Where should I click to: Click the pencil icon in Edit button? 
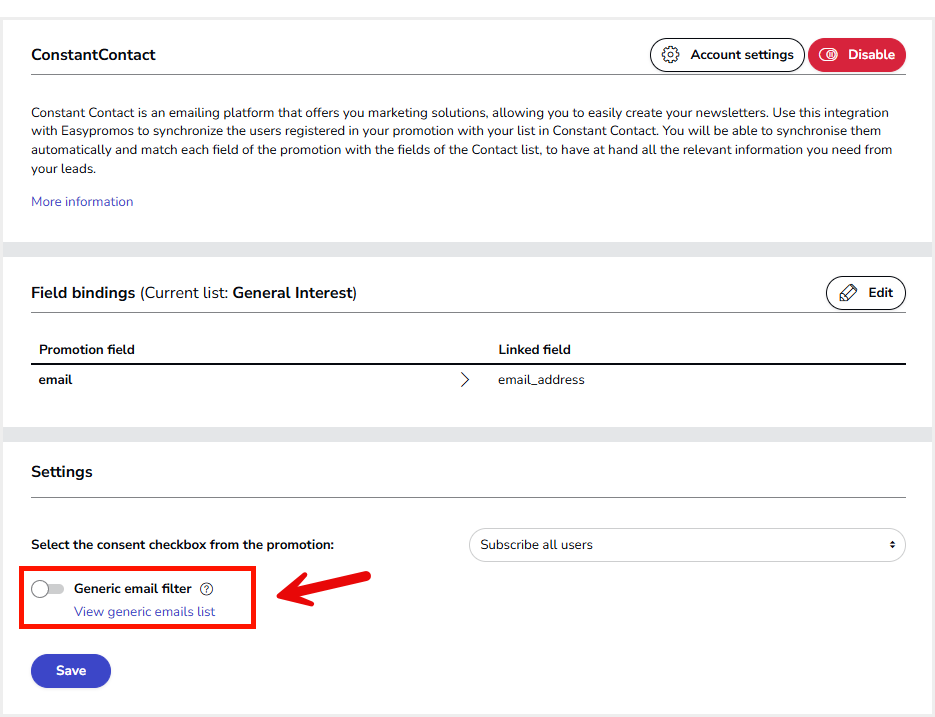point(848,293)
